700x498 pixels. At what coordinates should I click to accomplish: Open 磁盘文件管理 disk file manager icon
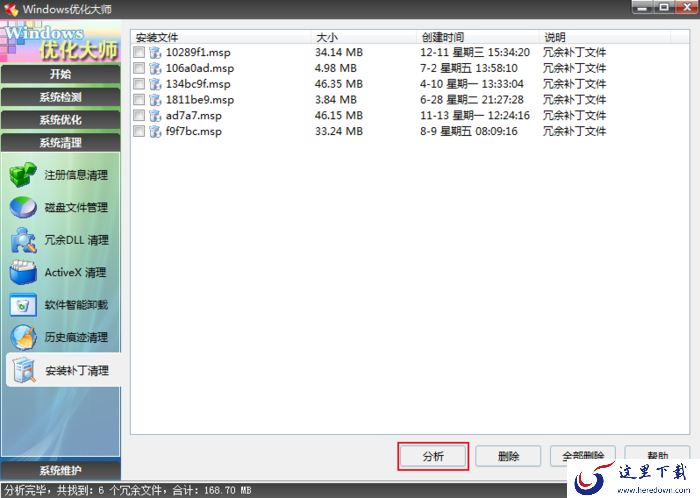[23, 207]
